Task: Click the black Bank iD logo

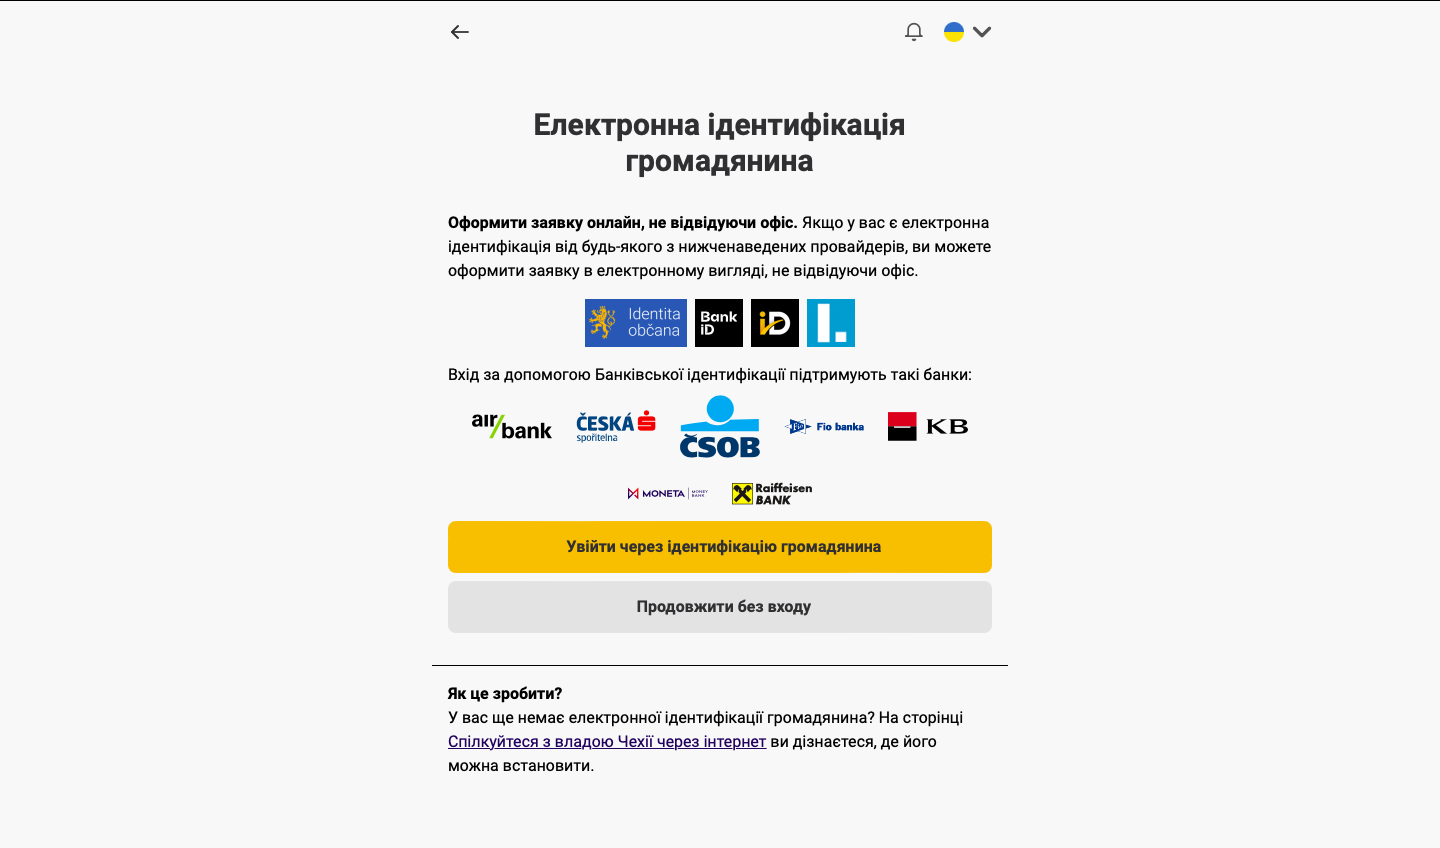Action: pyautogui.click(x=719, y=323)
